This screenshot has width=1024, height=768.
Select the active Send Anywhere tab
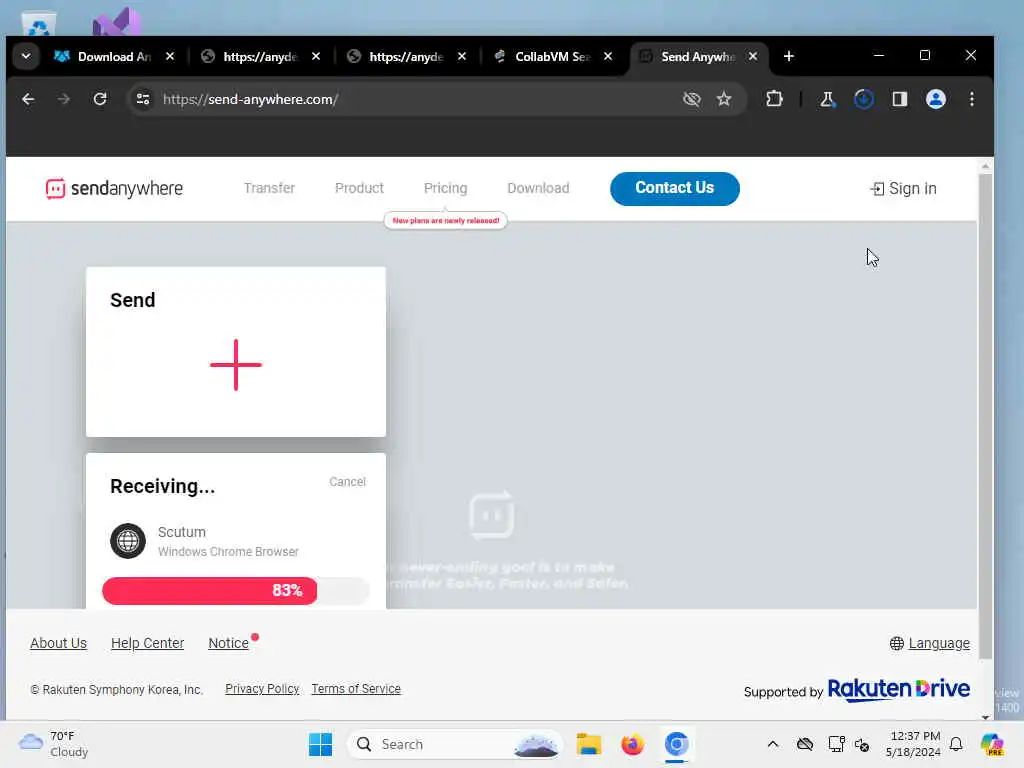click(698, 57)
